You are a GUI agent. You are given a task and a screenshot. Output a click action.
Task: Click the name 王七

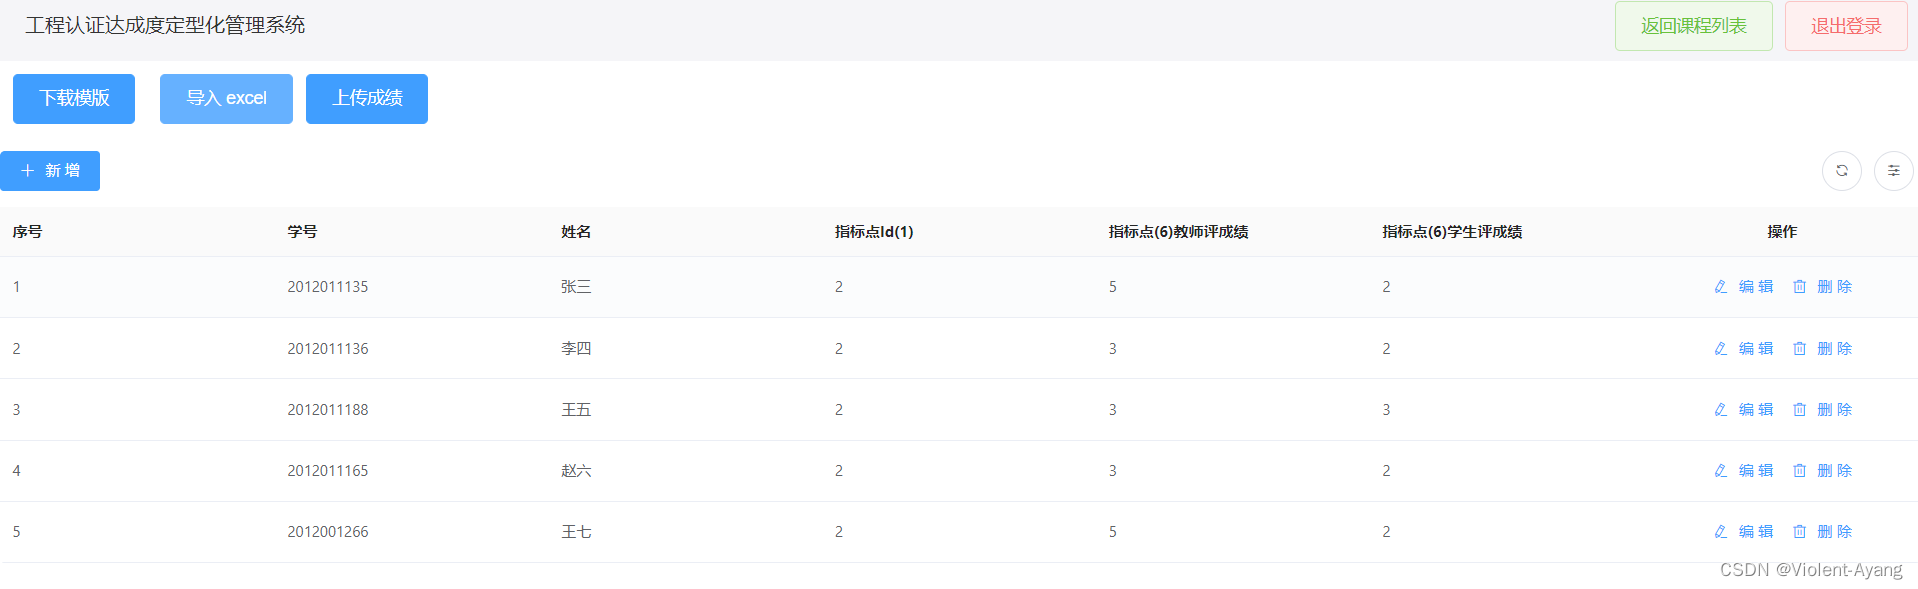576,532
